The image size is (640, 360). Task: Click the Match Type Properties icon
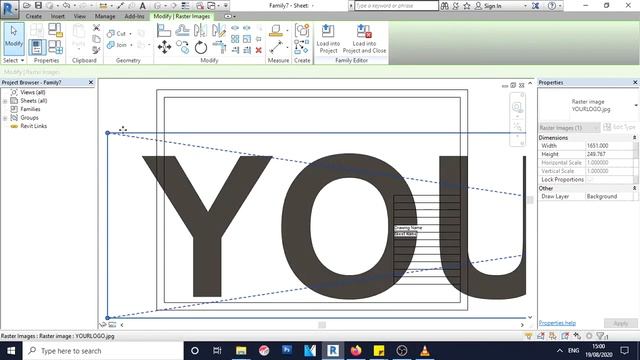coord(96,50)
